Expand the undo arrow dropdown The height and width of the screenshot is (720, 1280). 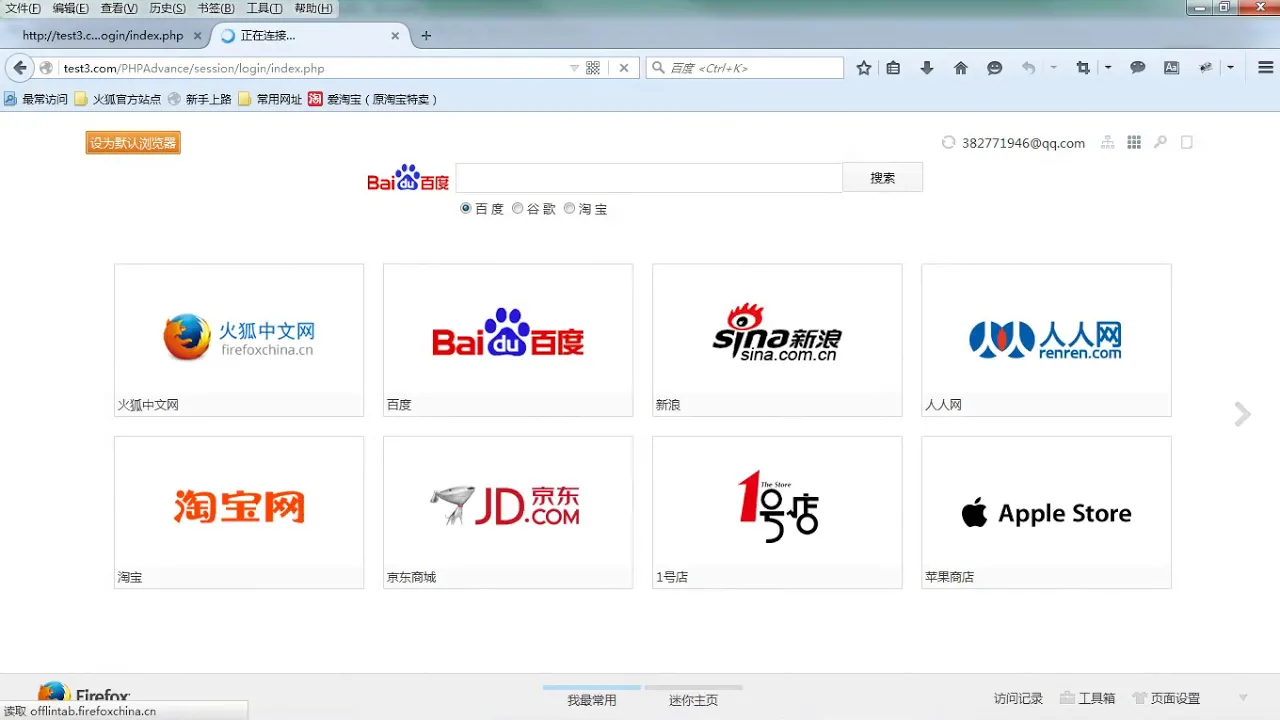1053,68
